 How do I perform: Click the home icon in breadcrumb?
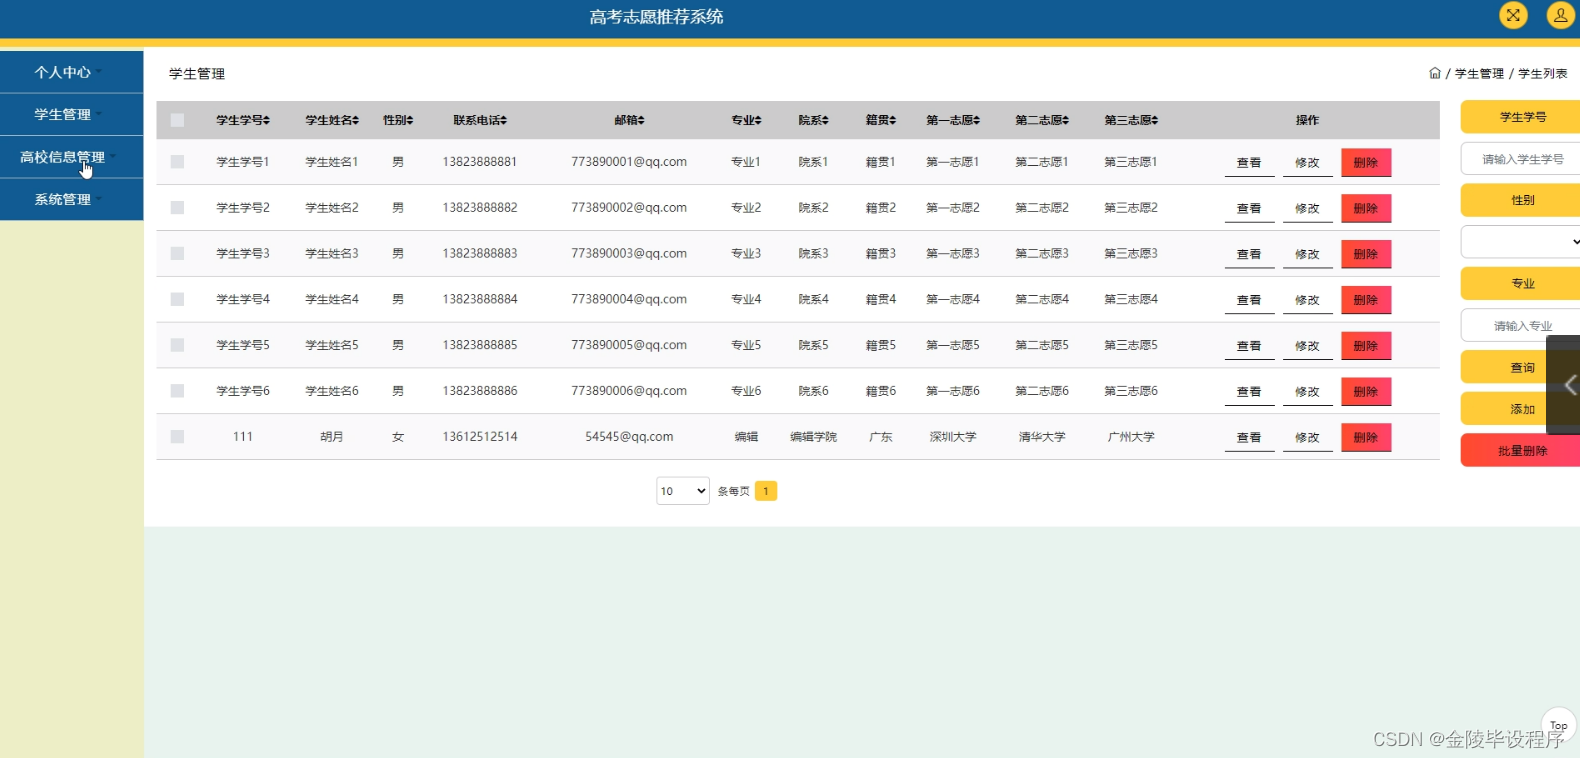click(1435, 73)
